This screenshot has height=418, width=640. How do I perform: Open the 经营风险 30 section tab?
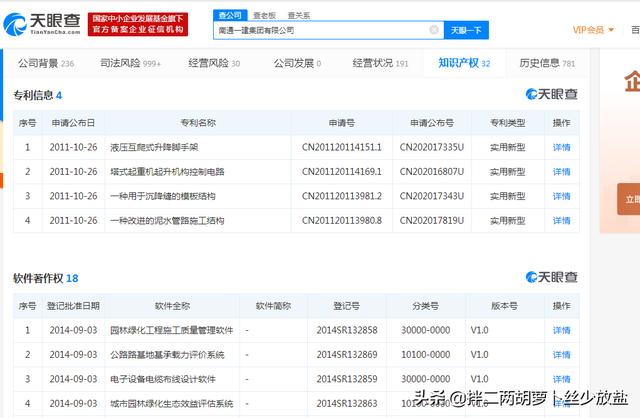point(214,63)
